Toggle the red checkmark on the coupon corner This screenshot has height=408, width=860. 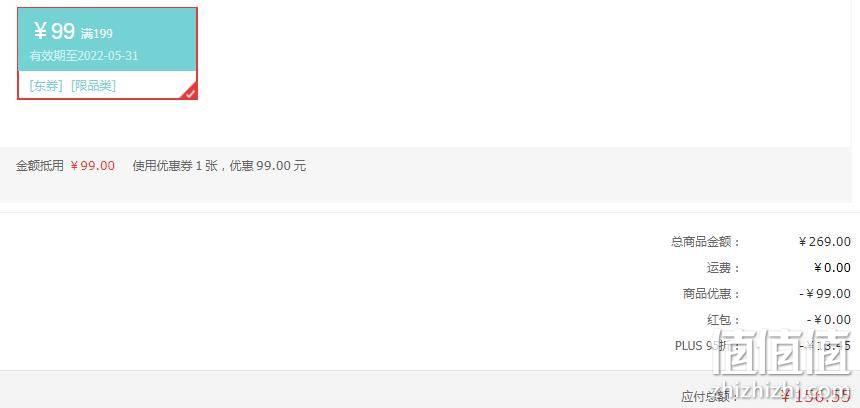(x=190, y=93)
